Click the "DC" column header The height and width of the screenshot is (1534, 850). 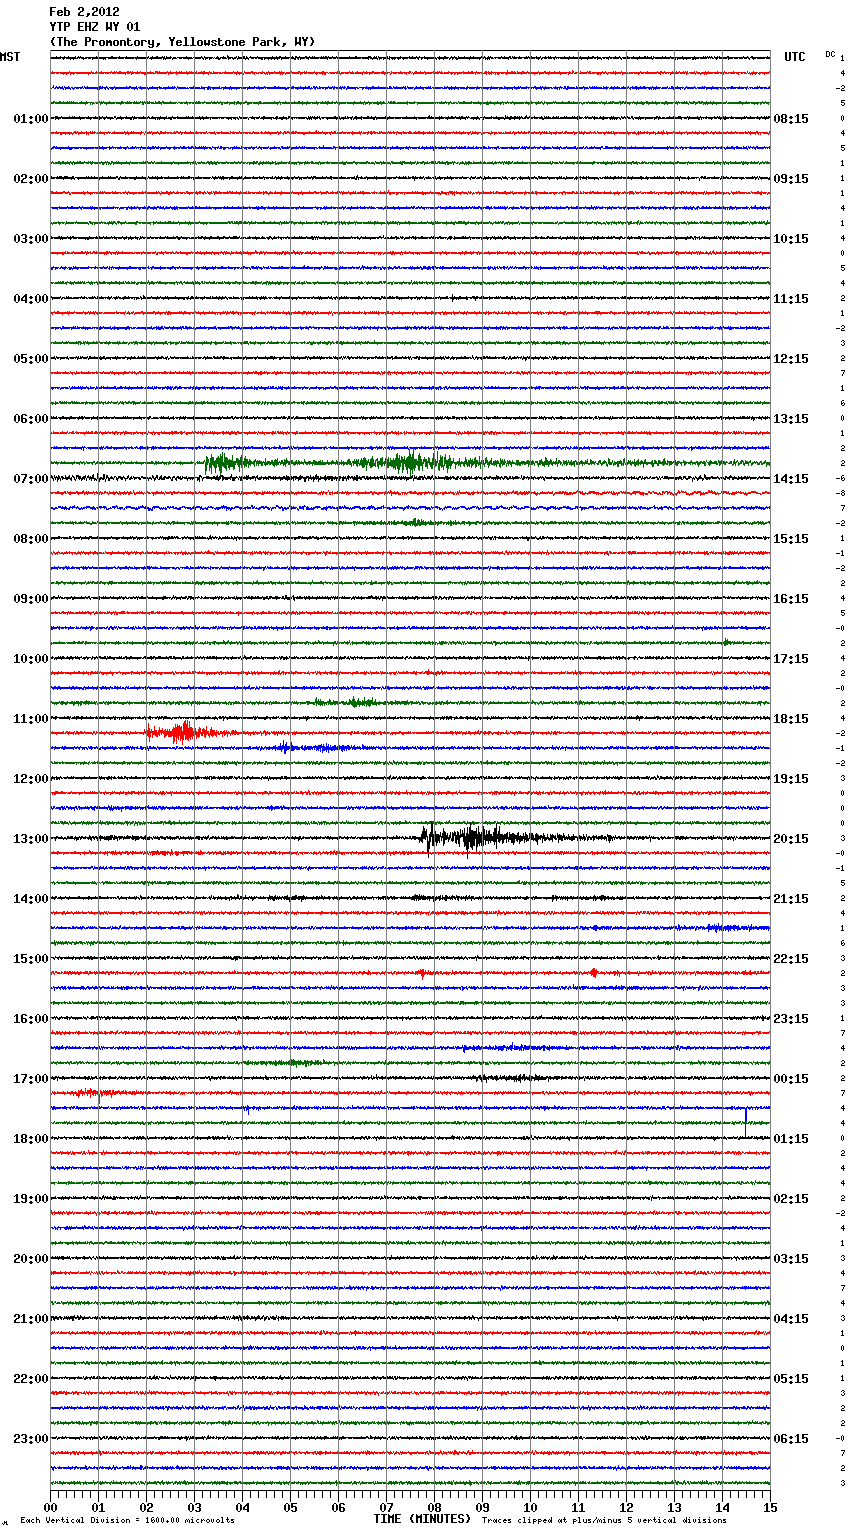pyautogui.click(x=830, y=54)
